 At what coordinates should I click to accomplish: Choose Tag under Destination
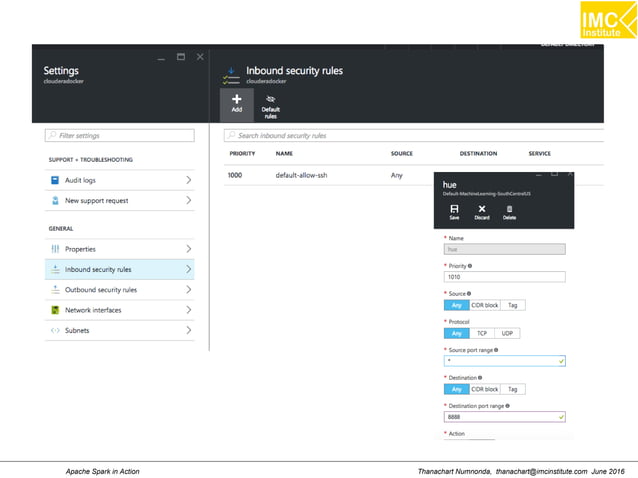pos(513,389)
